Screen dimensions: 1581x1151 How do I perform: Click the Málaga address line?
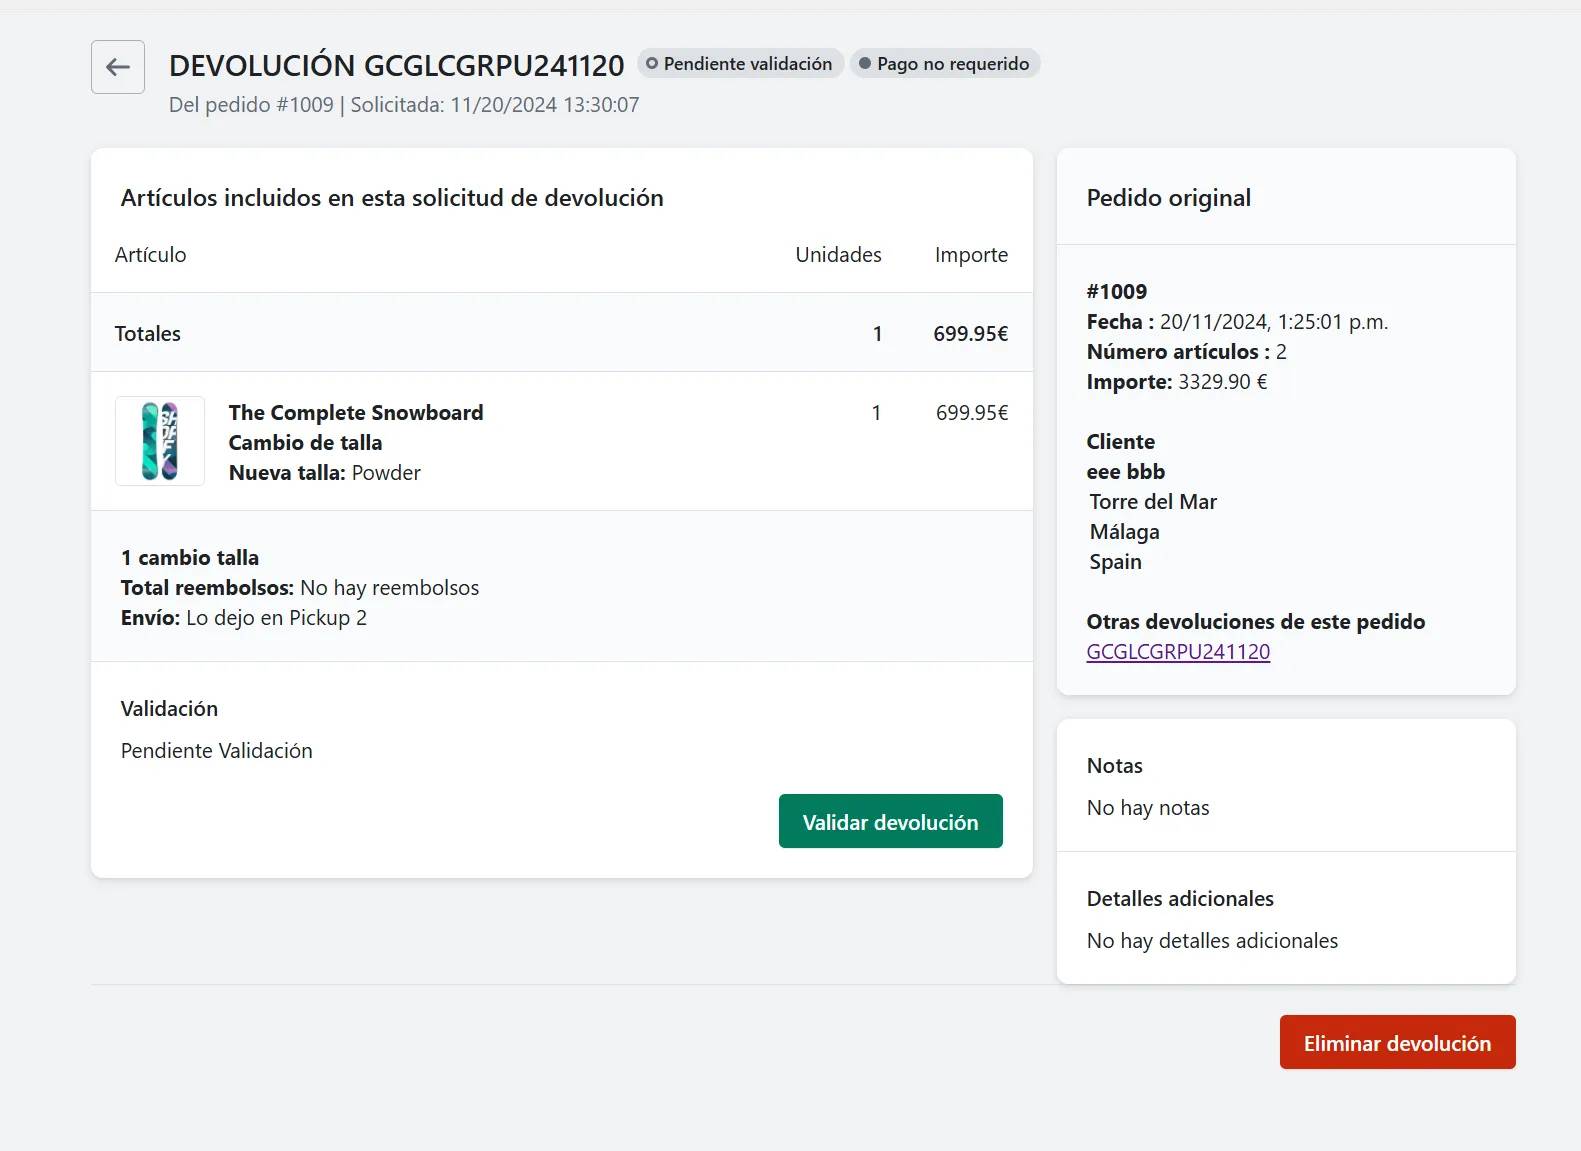(x=1125, y=532)
